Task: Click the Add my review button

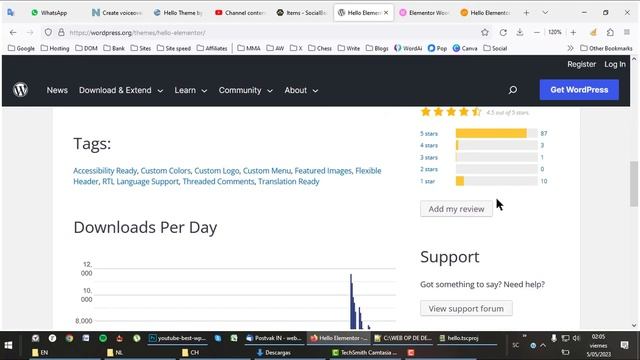Action: [456, 209]
